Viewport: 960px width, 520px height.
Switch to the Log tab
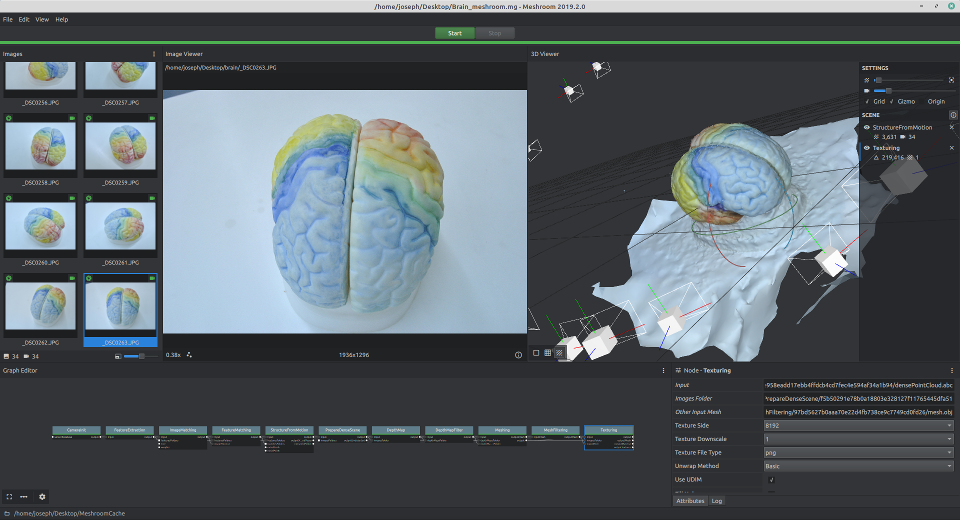click(717, 501)
